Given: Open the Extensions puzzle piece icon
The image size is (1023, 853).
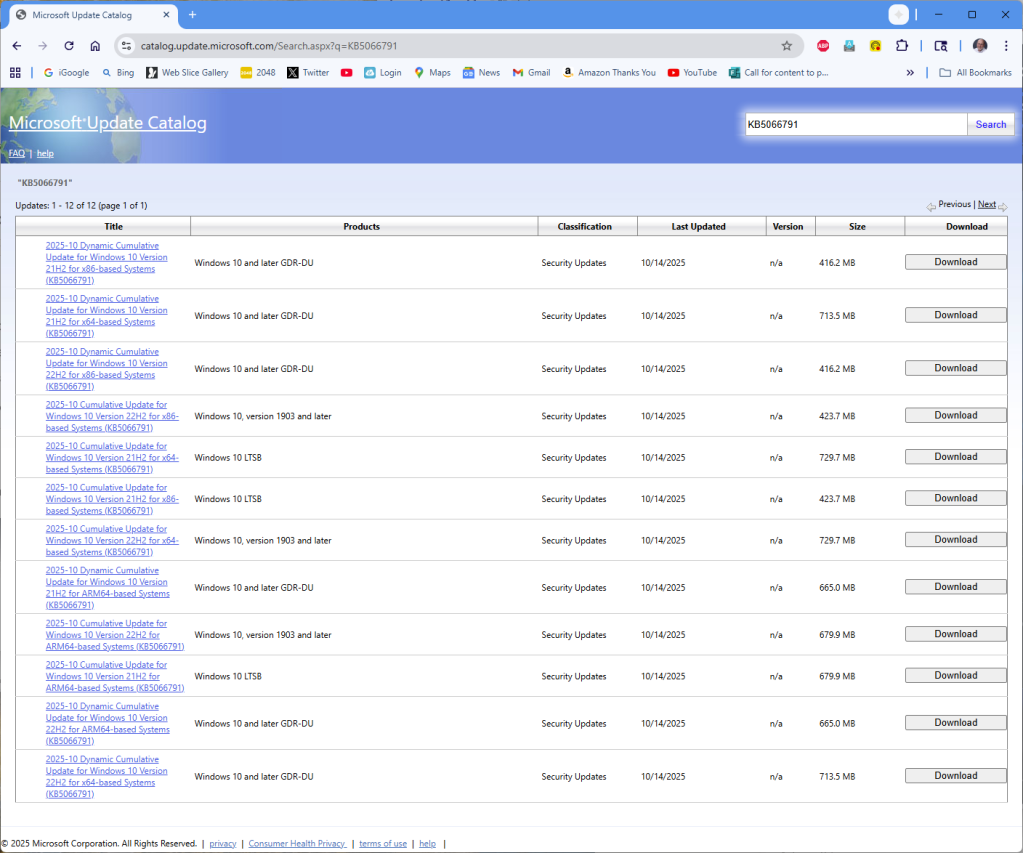Looking at the screenshot, I should pyautogui.click(x=901, y=45).
